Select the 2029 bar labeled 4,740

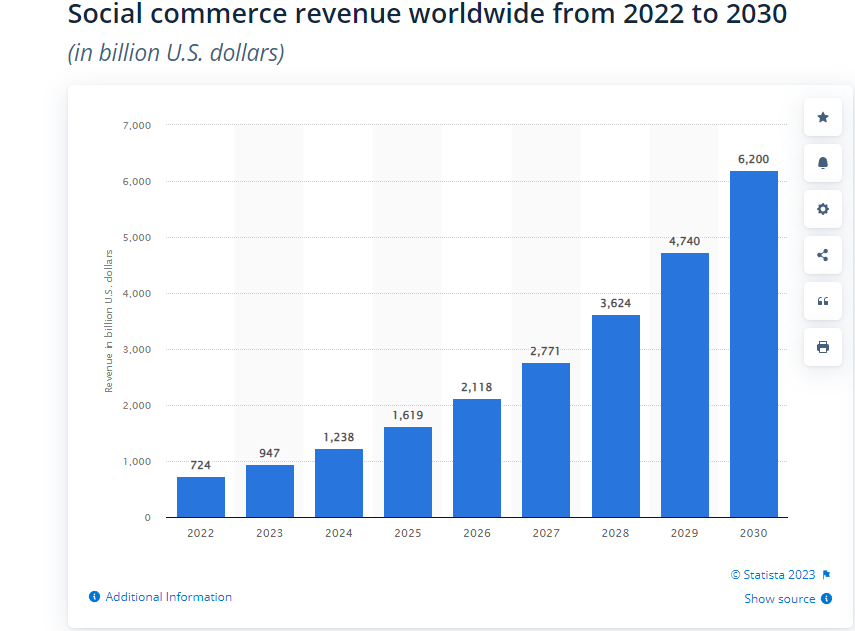pyautogui.click(x=685, y=385)
